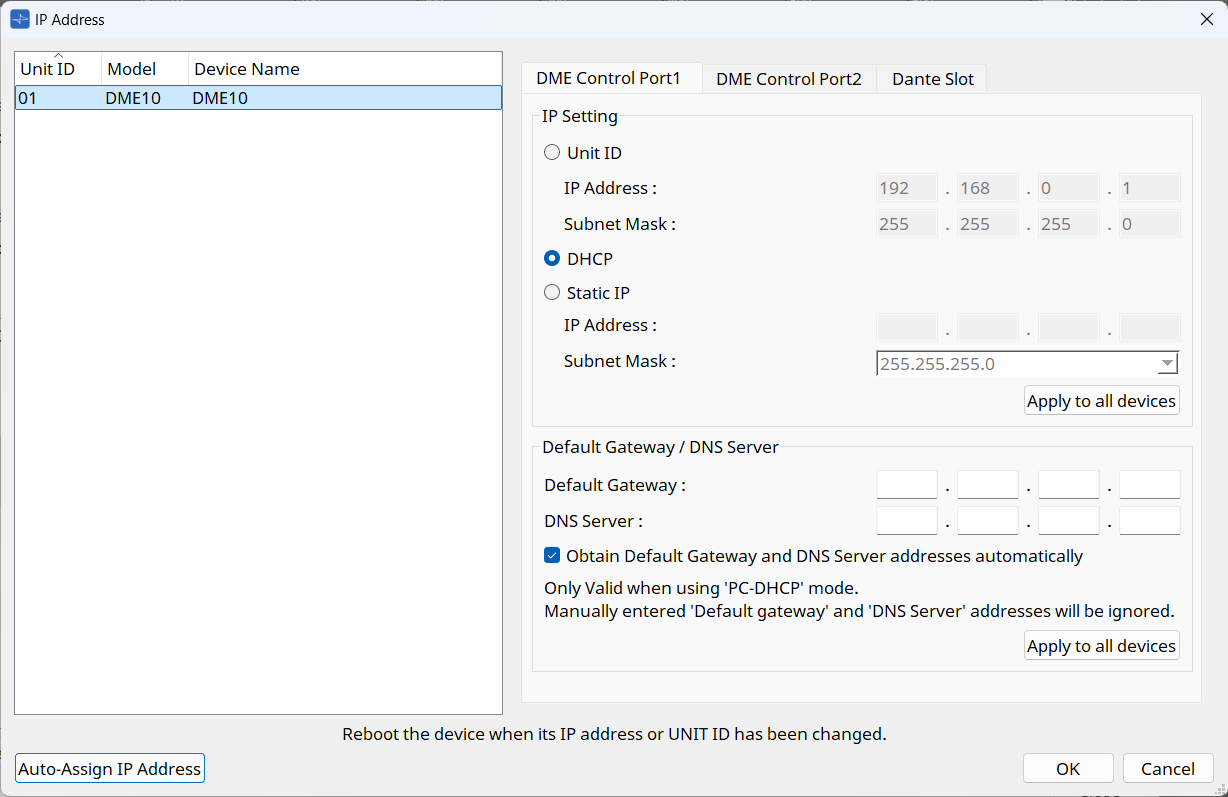Click the Device Name column header
This screenshot has width=1228, height=797.
pyautogui.click(x=246, y=69)
